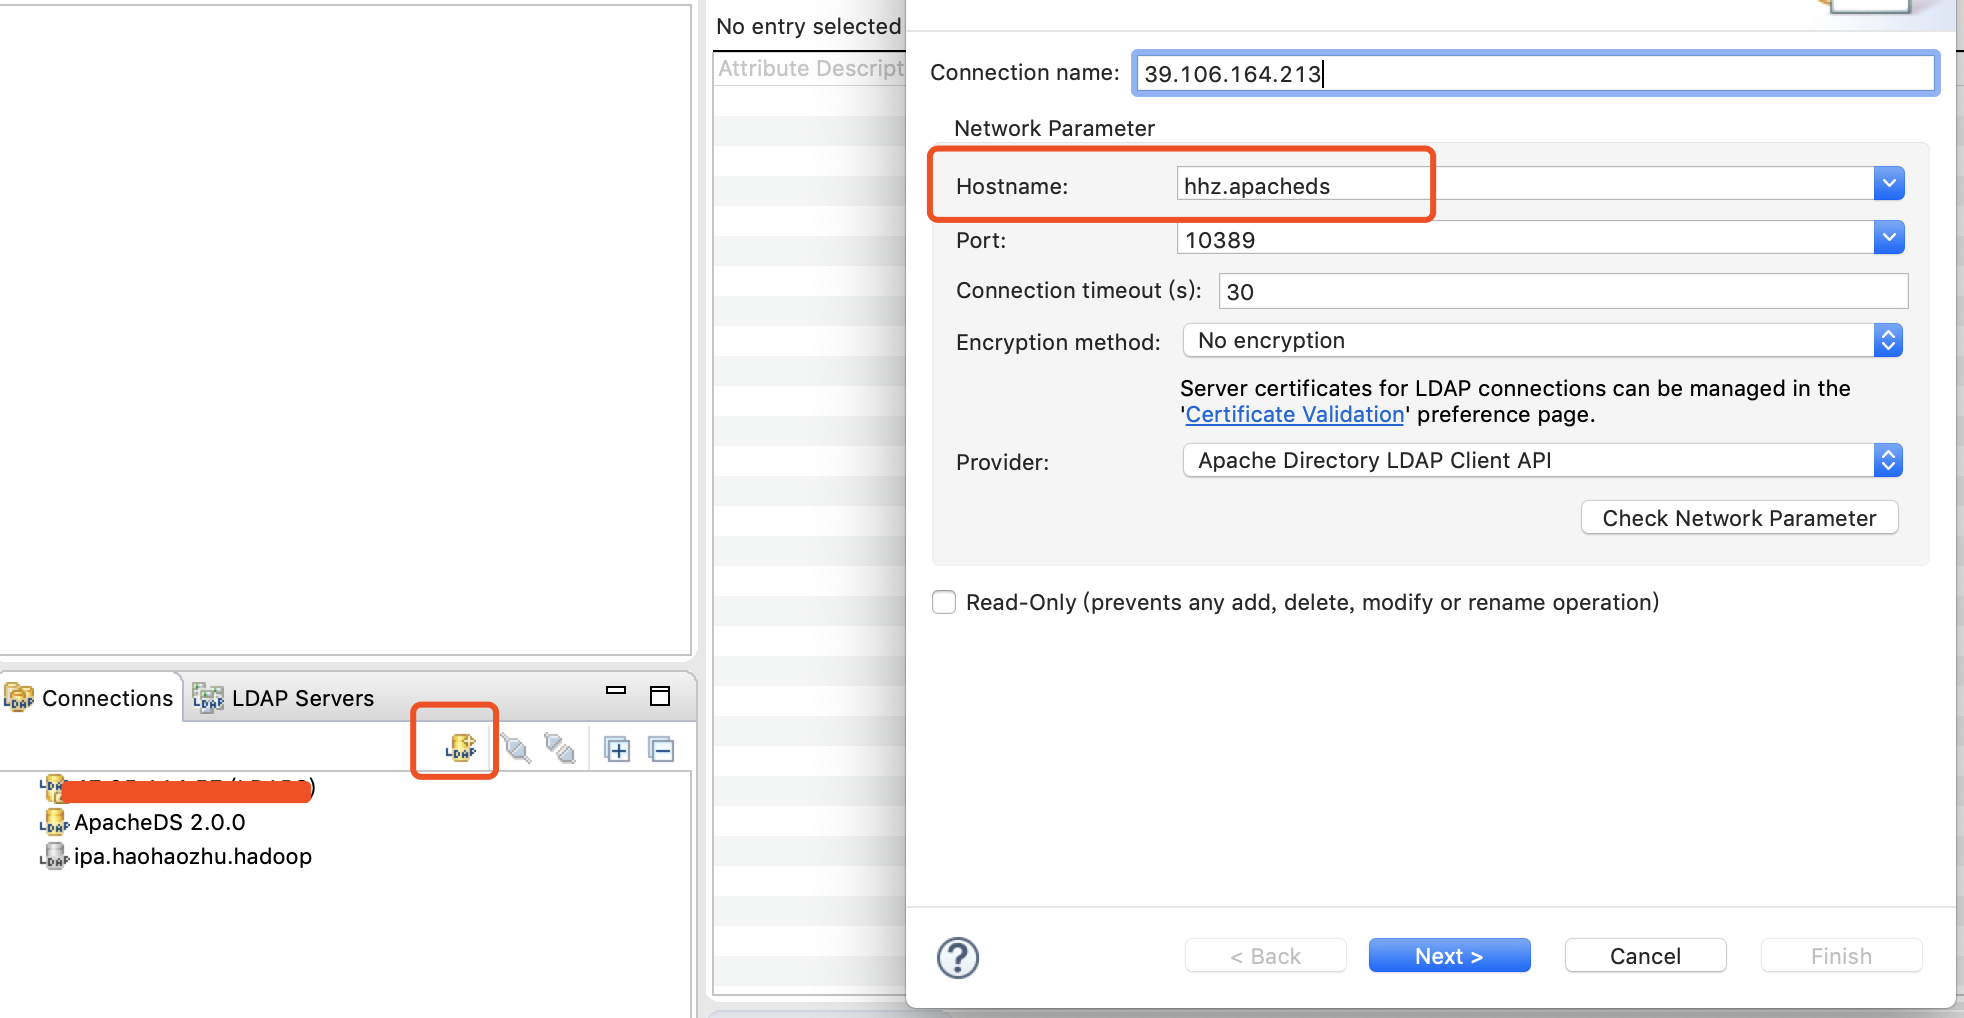Toggle read-only mode for the connection
The height and width of the screenshot is (1018, 1964).
click(943, 601)
